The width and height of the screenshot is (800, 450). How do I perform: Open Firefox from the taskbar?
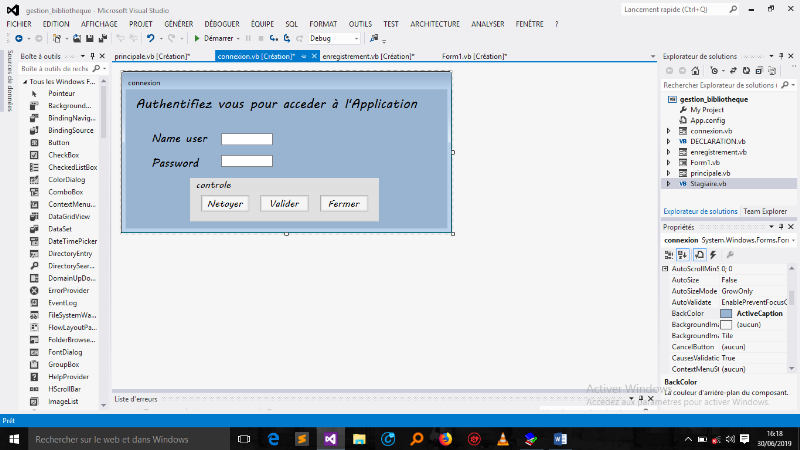(445, 439)
